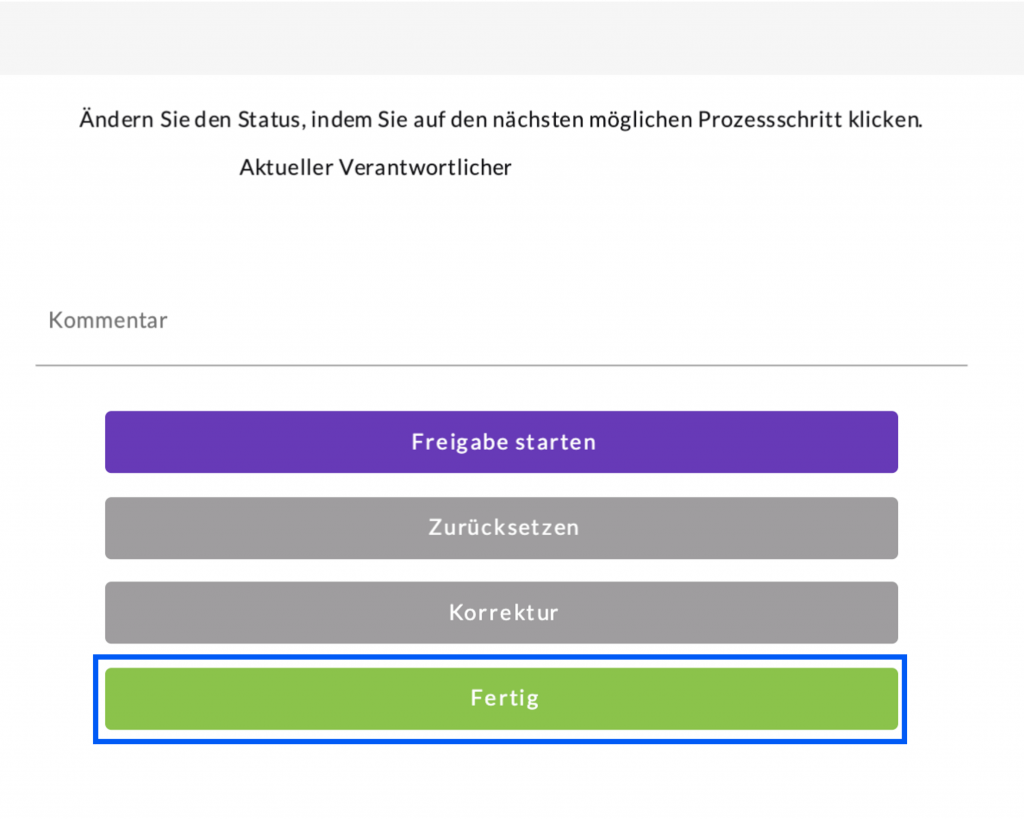Image resolution: width=1024 pixels, height=820 pixels.
Task: Mark the process as Fertig
Action: click(x=501, y=698)
